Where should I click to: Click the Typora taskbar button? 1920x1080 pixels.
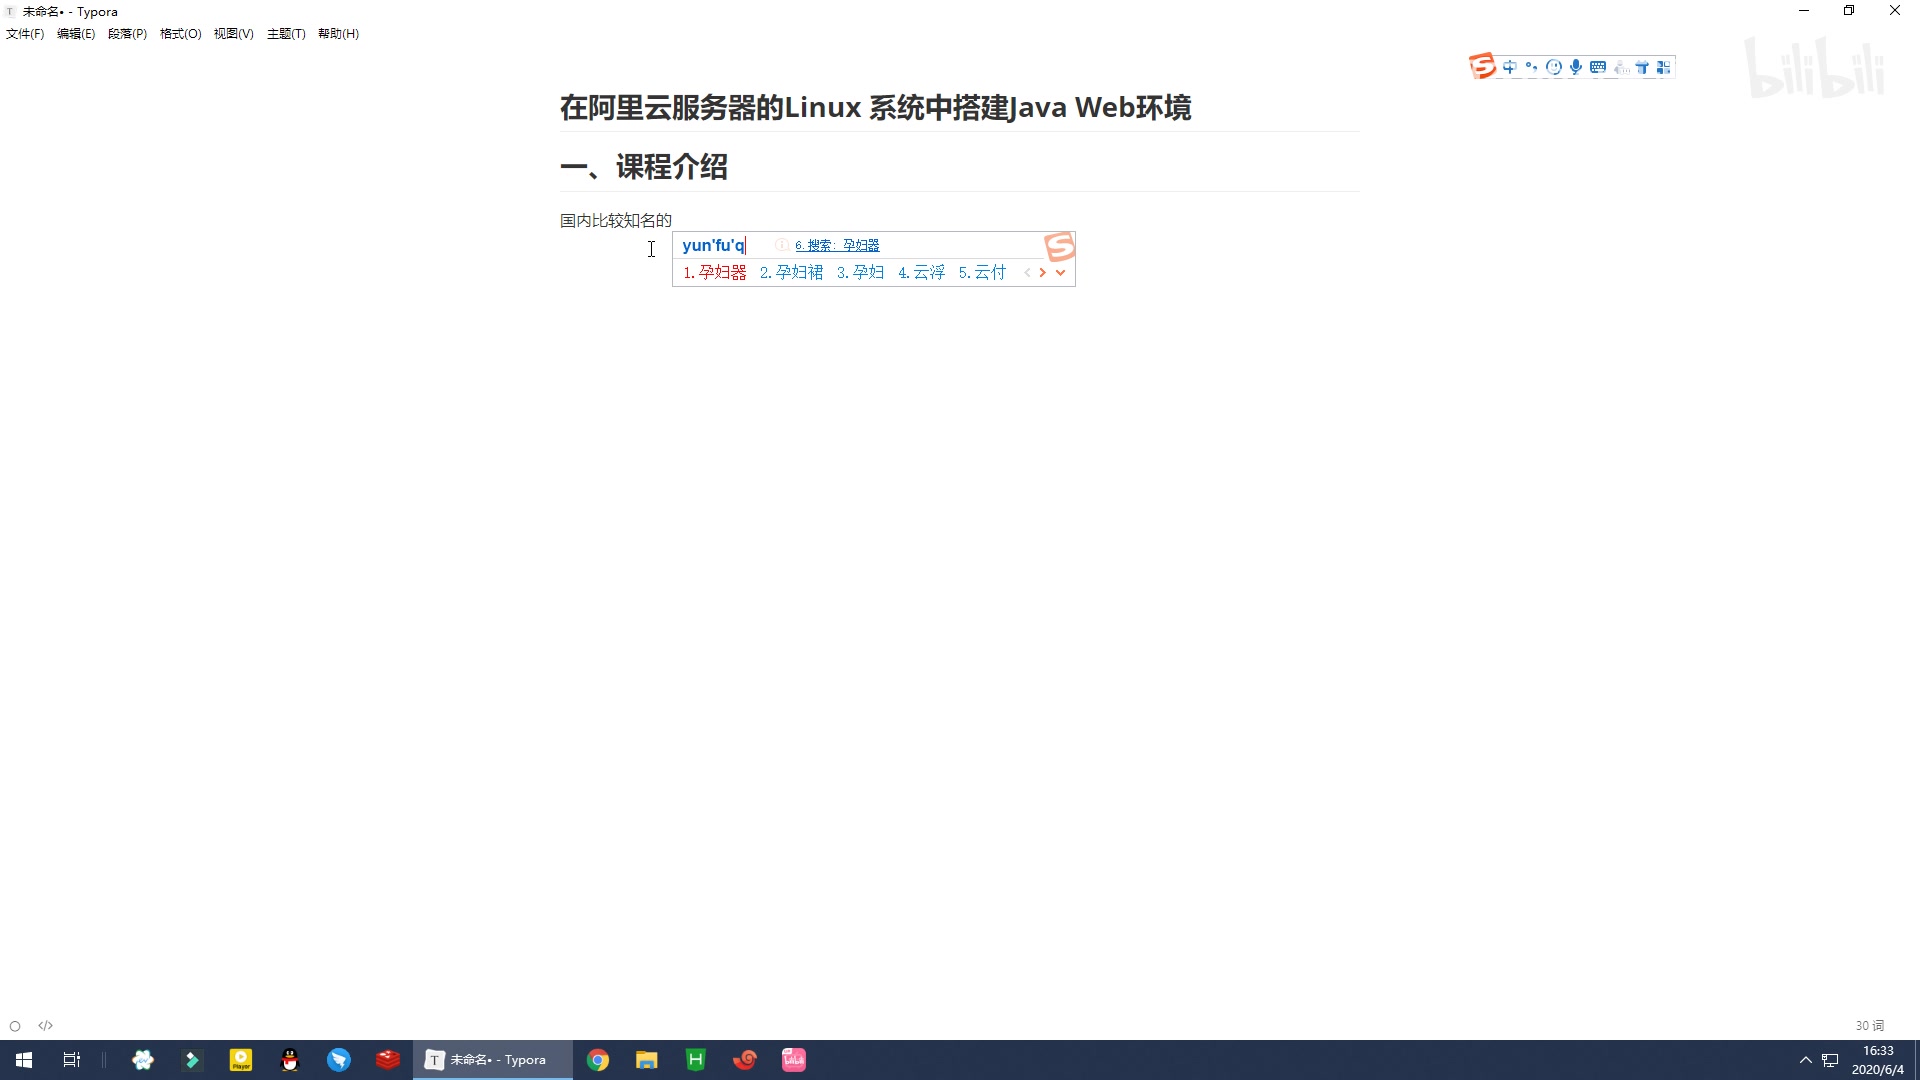click(493, 1060)
